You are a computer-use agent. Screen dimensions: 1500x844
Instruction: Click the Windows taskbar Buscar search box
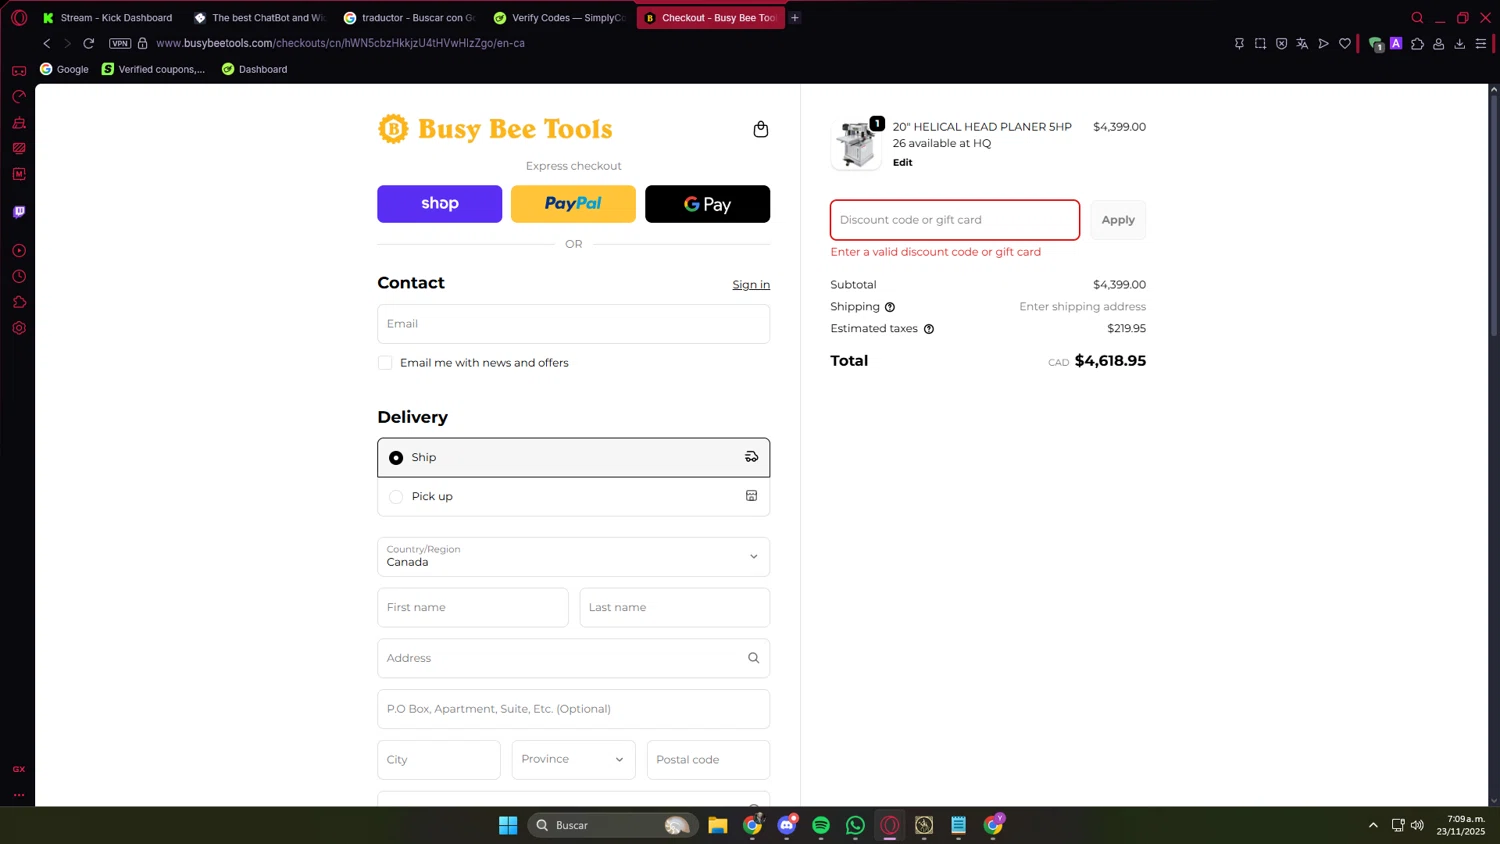click(610, 825)
